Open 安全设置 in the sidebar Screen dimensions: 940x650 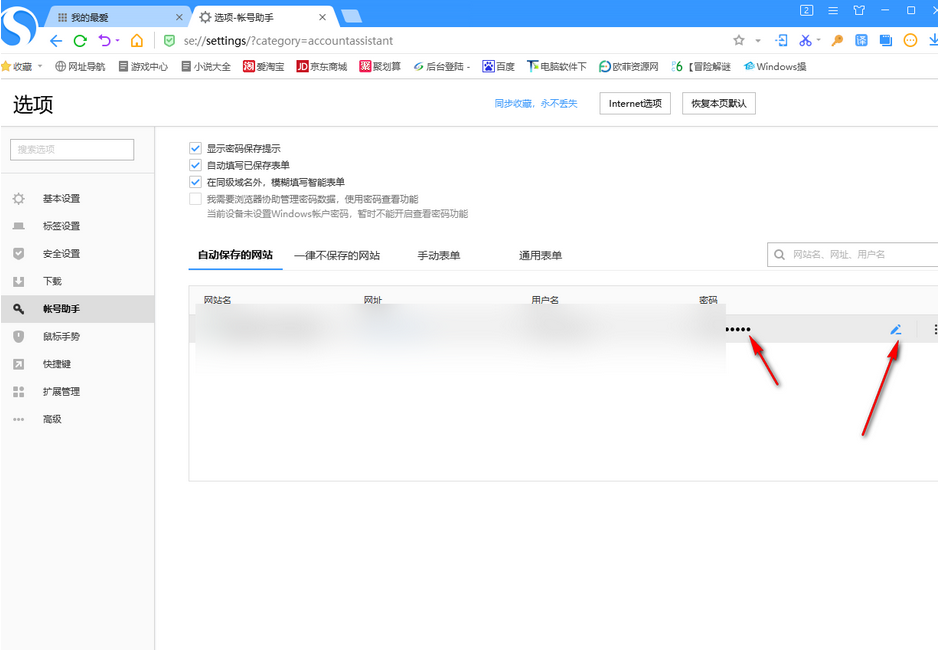61,254
